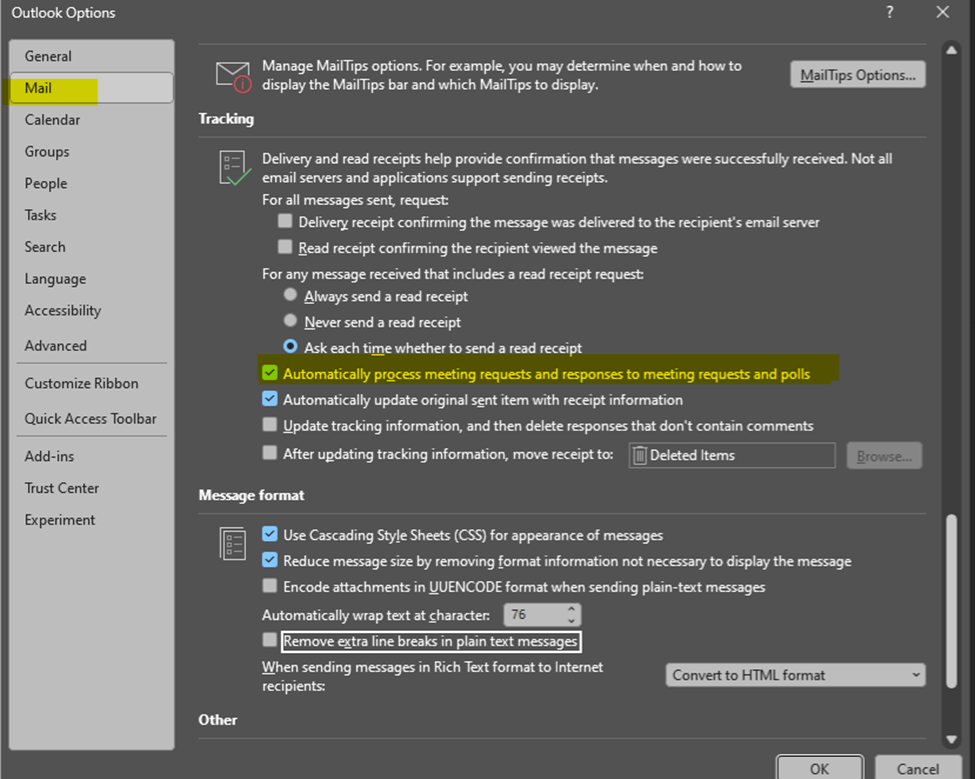Screen dimensions: 975x779
Task: Click the Other section heading
Action: click(218, 720)
